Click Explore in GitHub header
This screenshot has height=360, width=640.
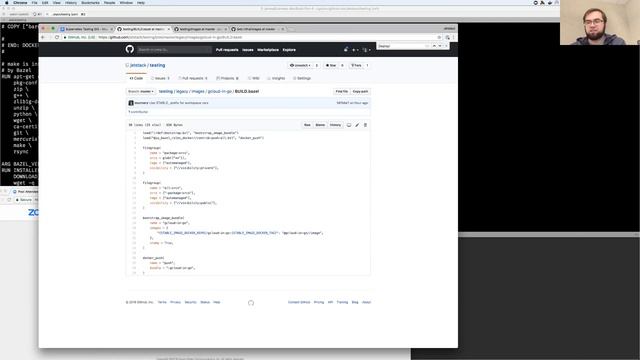click(289, 50)
